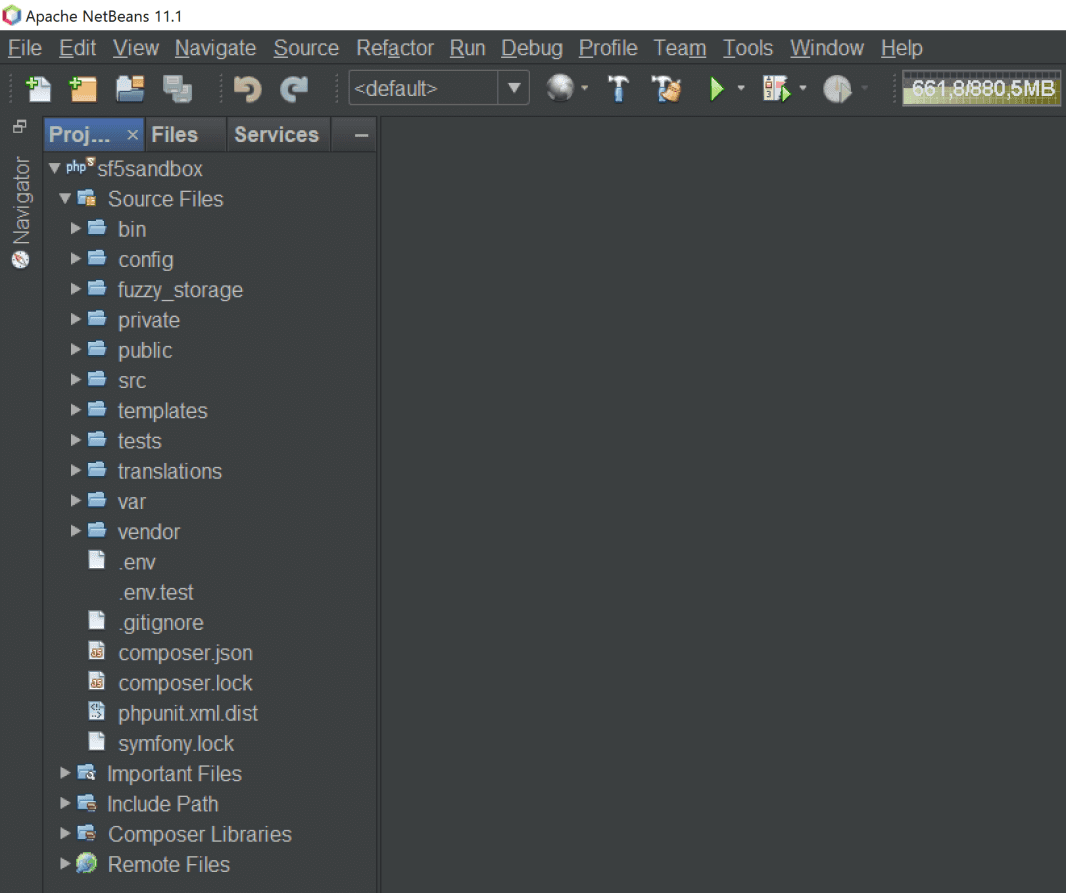This screenshot has height=893, width=1066.
Task: Switch to the Services tab
Action: 277,135
